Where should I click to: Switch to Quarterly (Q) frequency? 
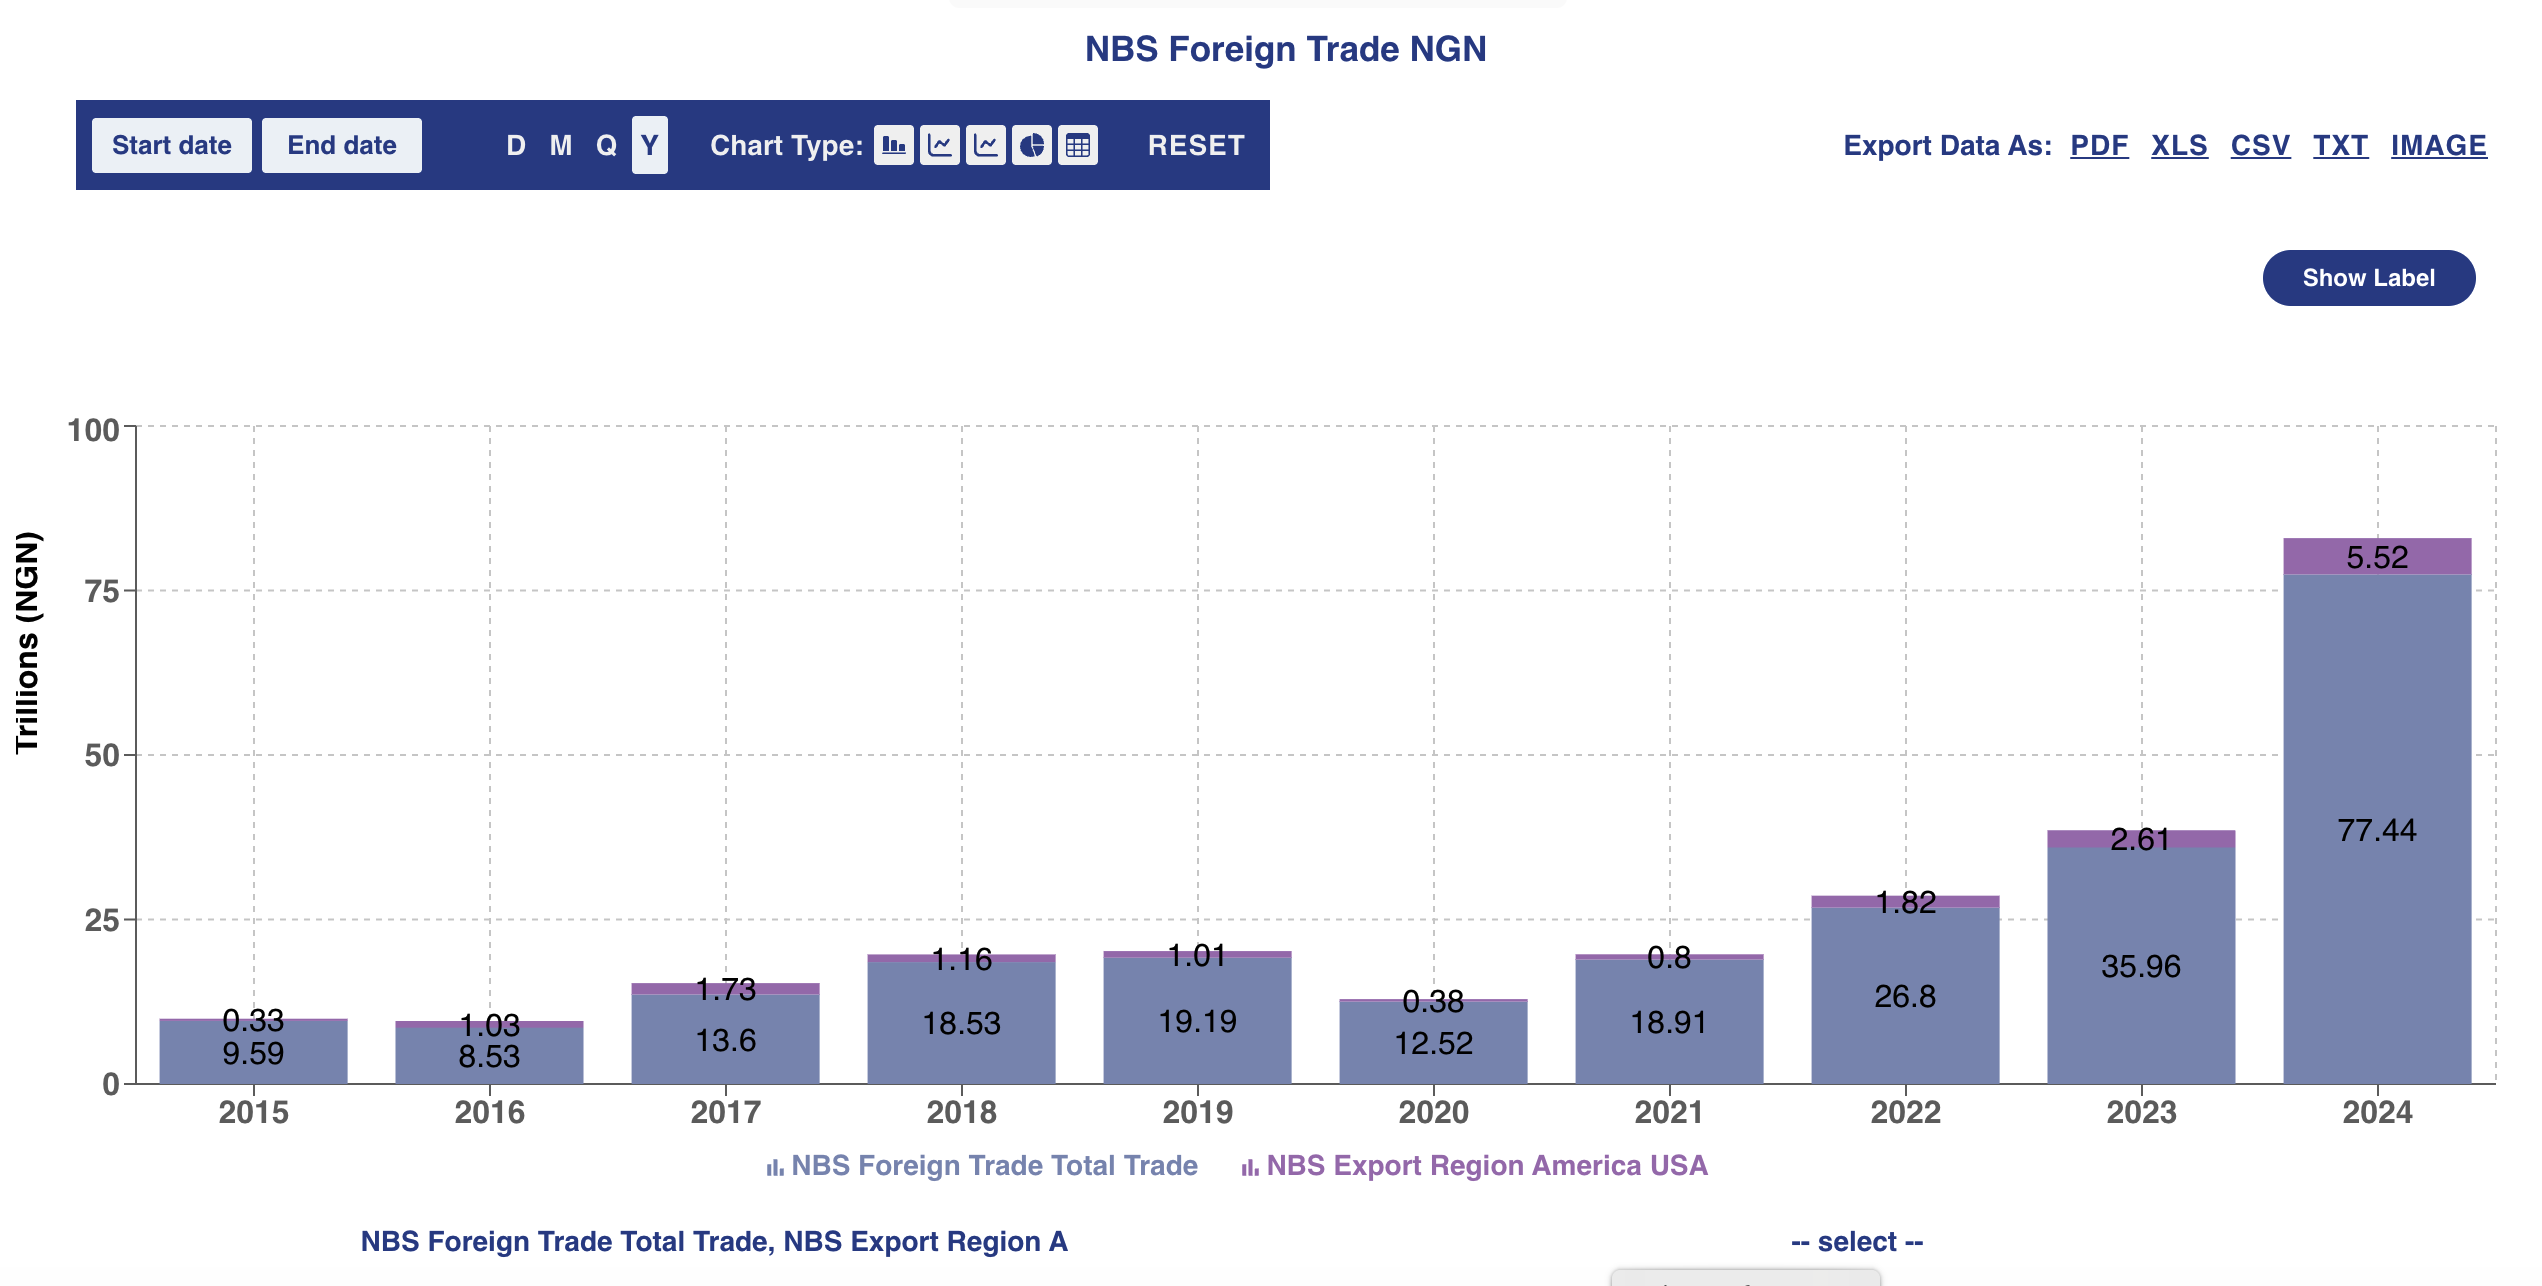pyautogui.click(x=605, y=146)
